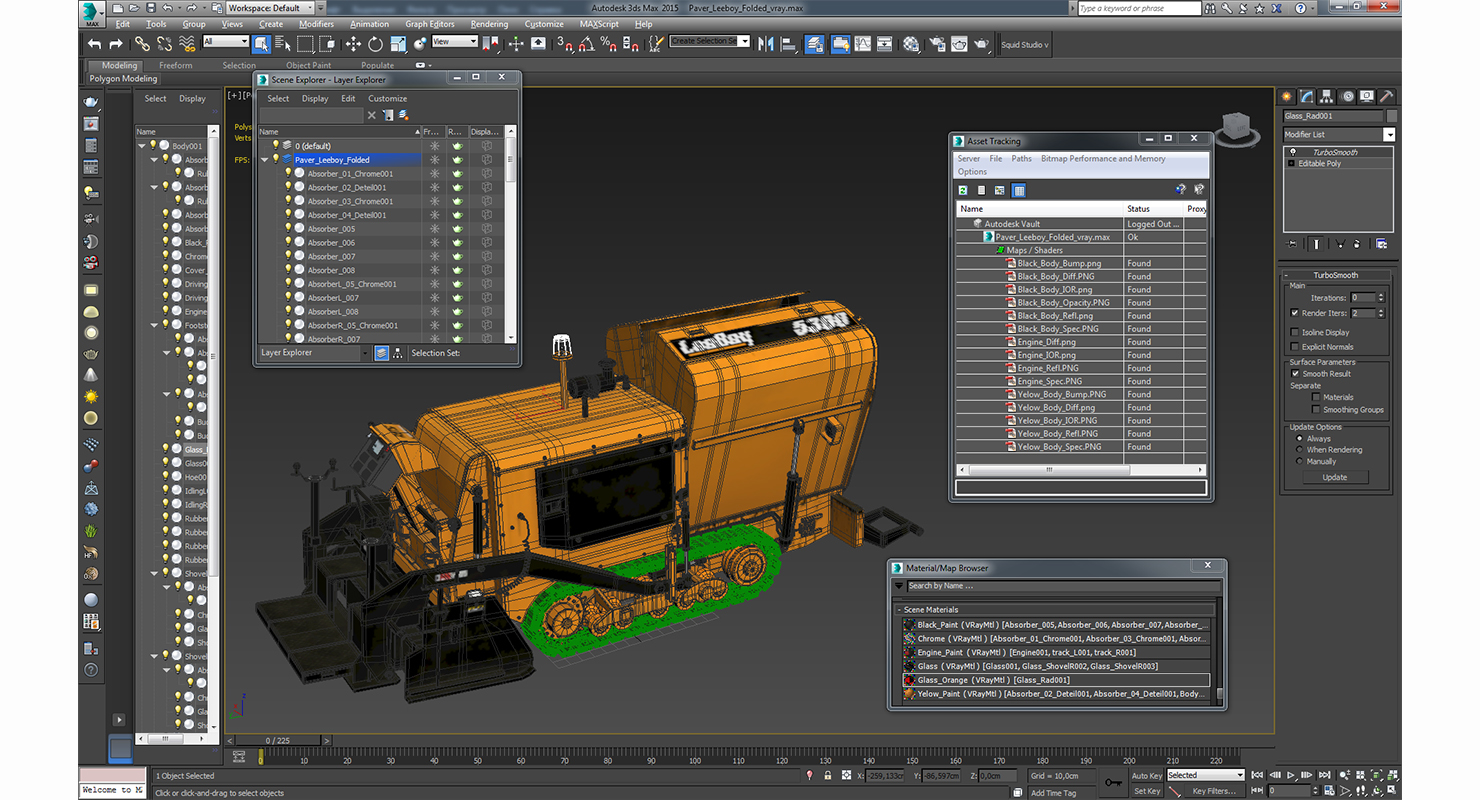This screenshot has width=1480, height=800.
Task: Toggle the Smooth Result checkbox
Action: coord(1295,373)
